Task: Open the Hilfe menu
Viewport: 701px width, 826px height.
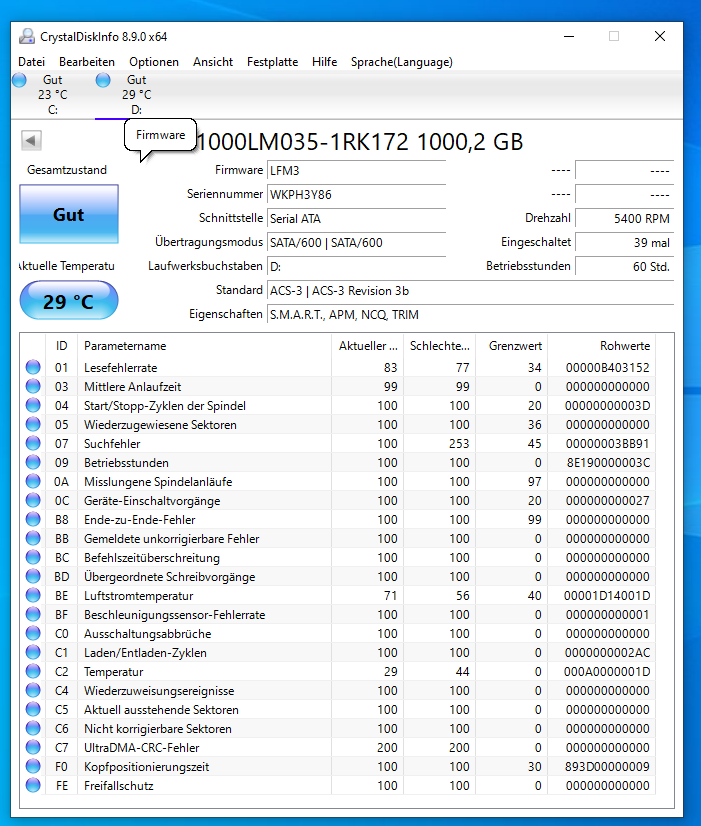Action: click(x=324, y=62)
